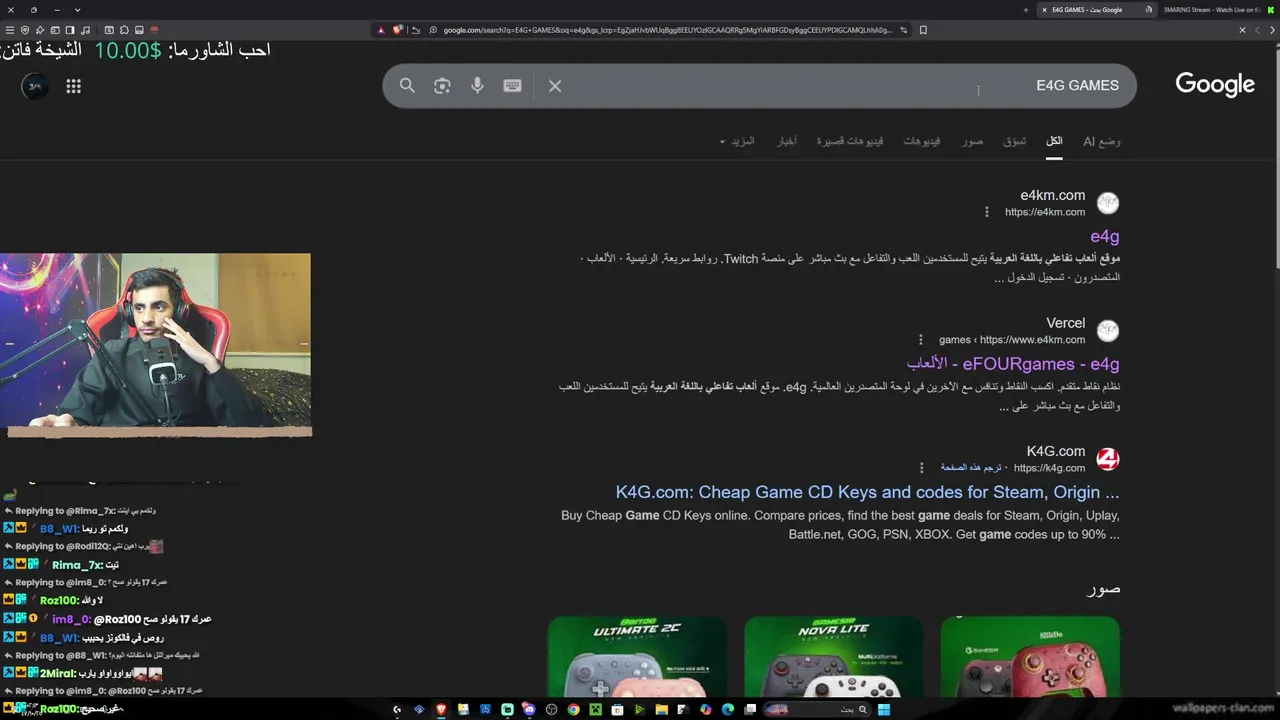The width and height of the screenshot is (1280, 720).
Task: Open more options for K4G.com result
Action: click(922, 468)
